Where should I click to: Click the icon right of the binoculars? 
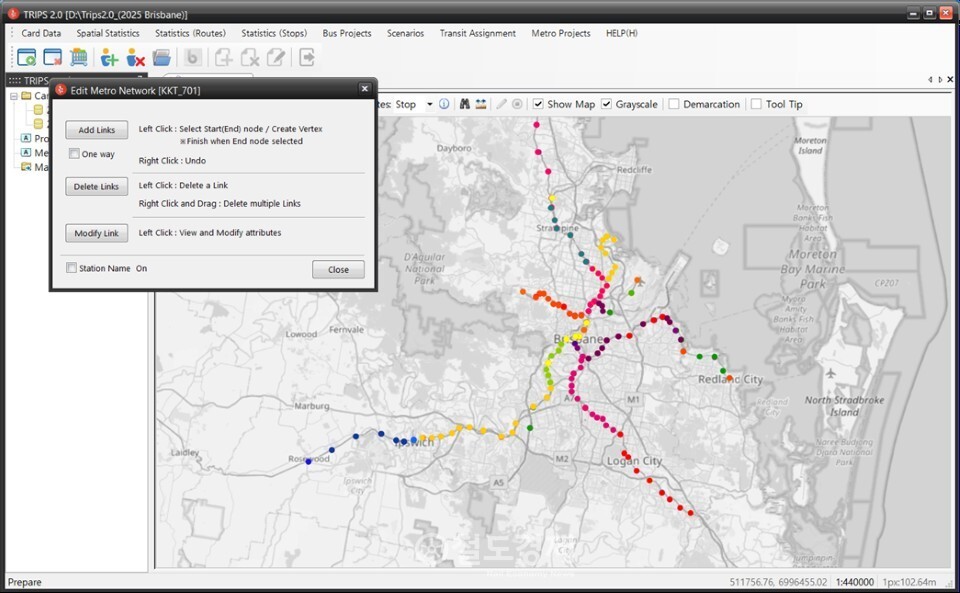click(481, 104)
